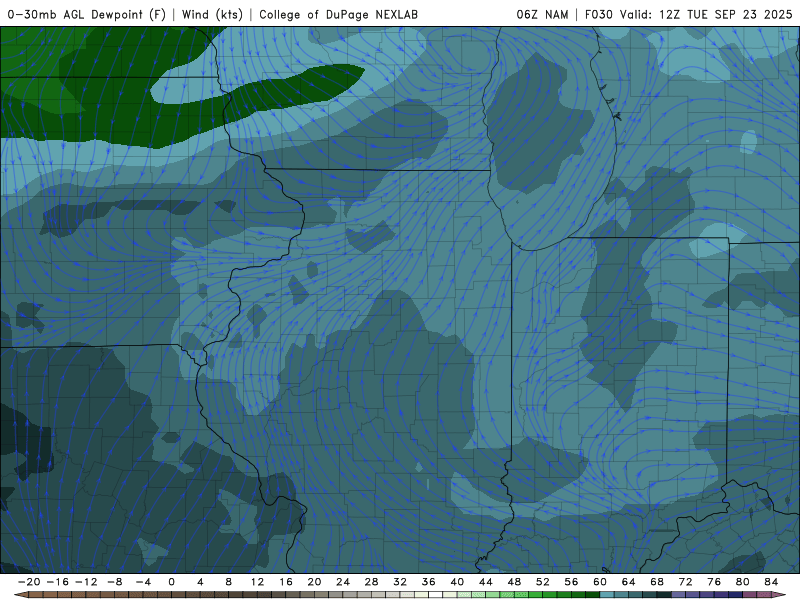Viewport: 800px width, 600px height.
Task: Click the -4 value on the legend
Action: pyautogui.click(x=143, y=582)
